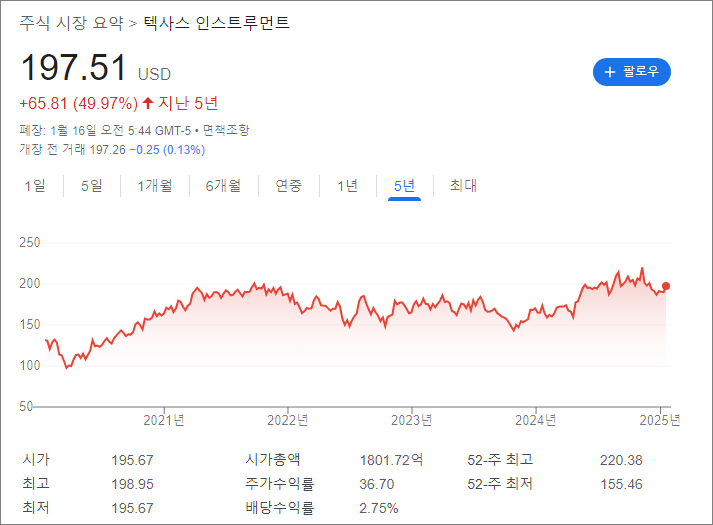Image resolution: width=713 pixels, height=525 pixels.
Task: Click the 주가수익률 value 36.70
Action: pos(377,484)
